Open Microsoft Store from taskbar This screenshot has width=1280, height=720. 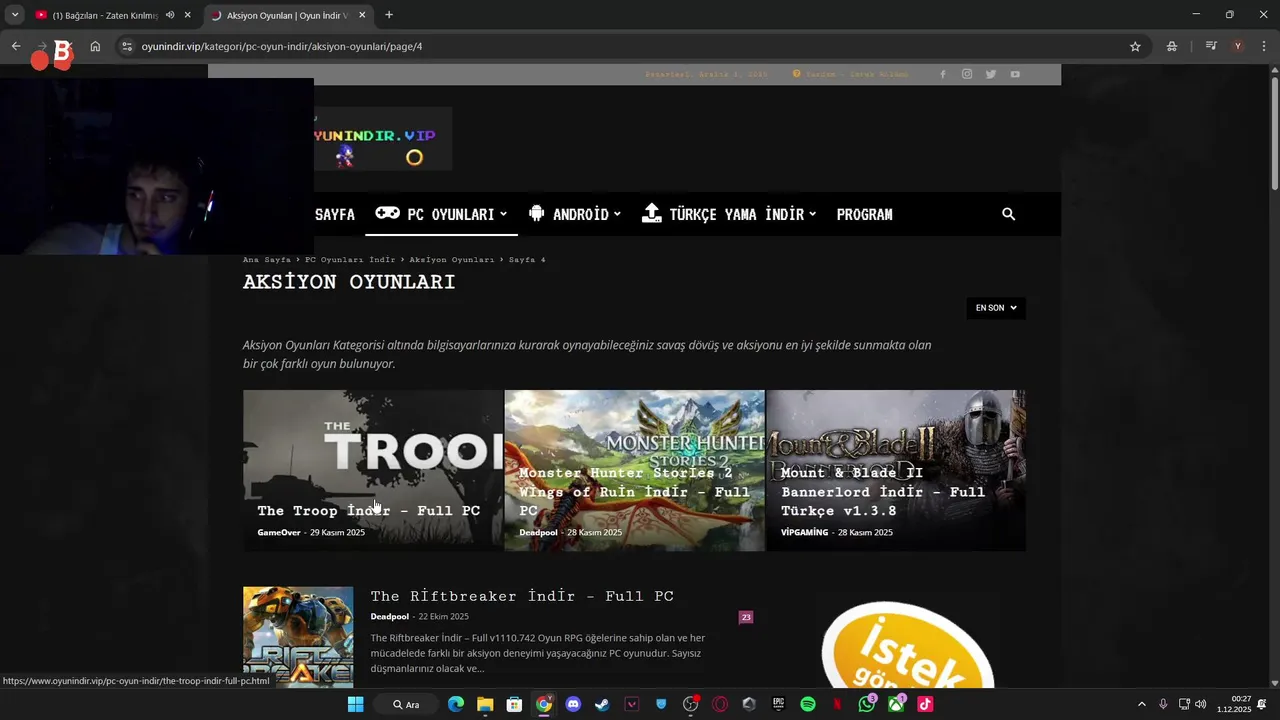pos(514,704)
